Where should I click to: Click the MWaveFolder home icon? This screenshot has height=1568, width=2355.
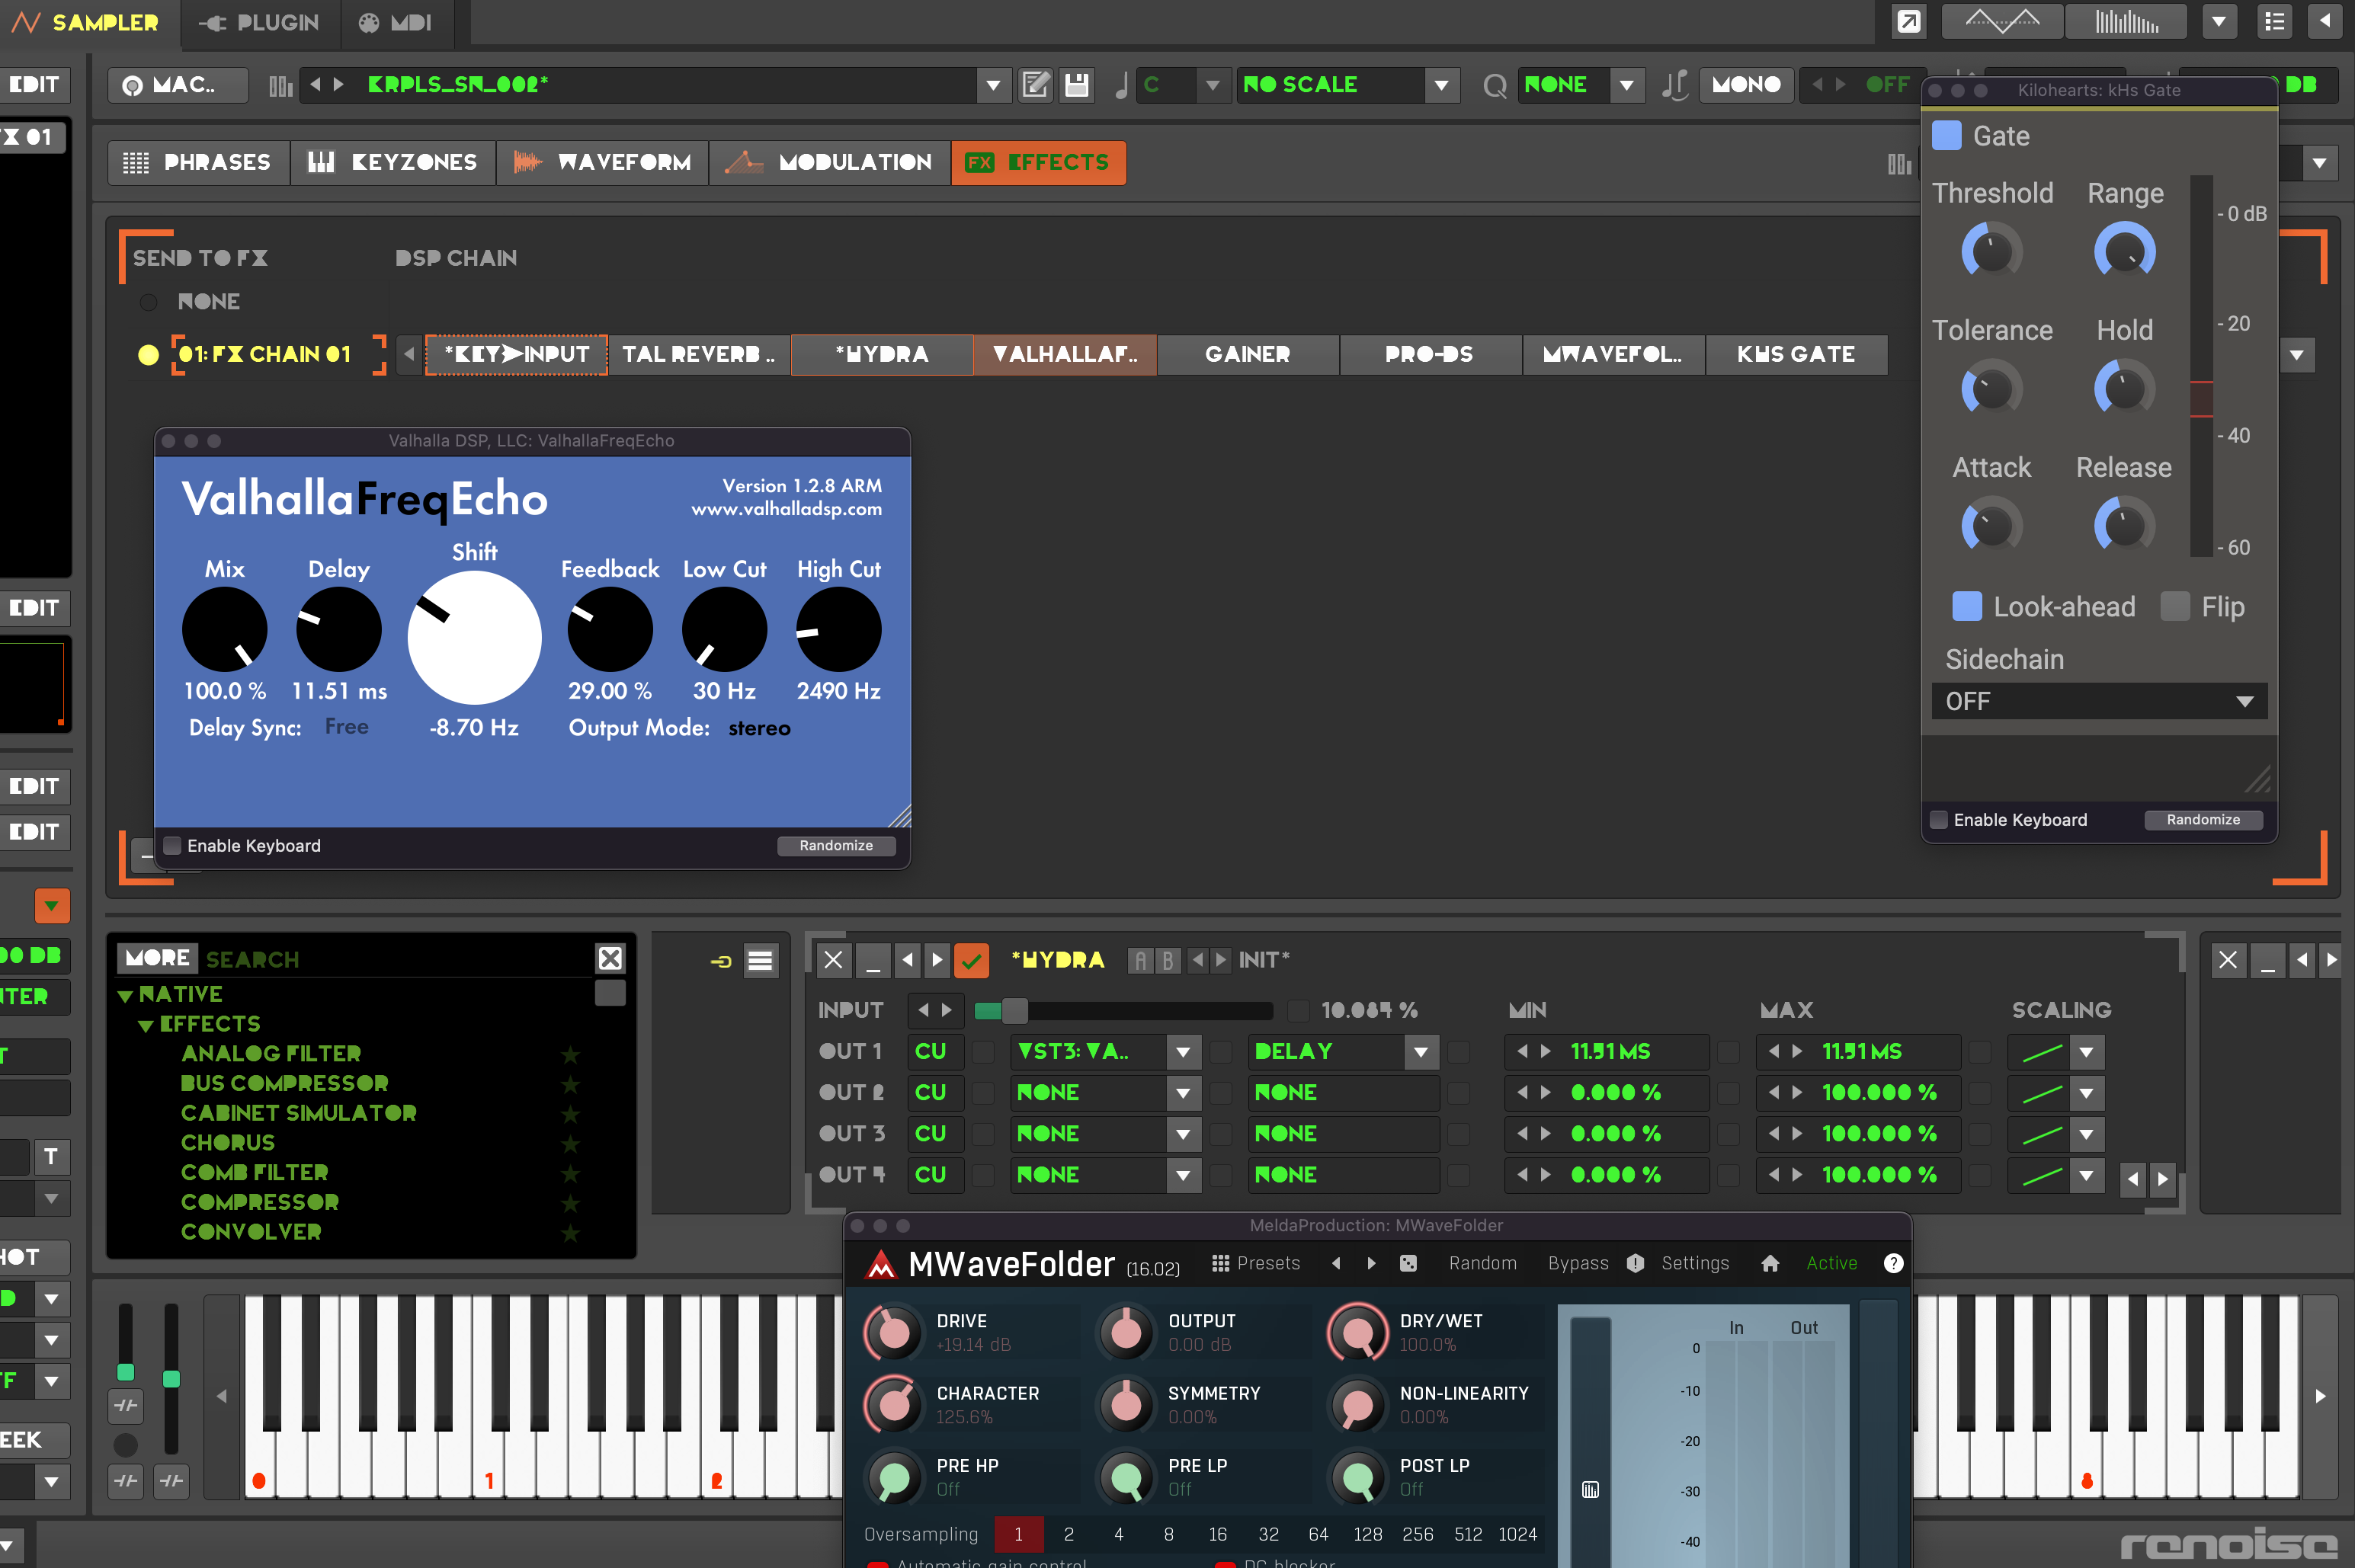click(x=1770, y=1263)
